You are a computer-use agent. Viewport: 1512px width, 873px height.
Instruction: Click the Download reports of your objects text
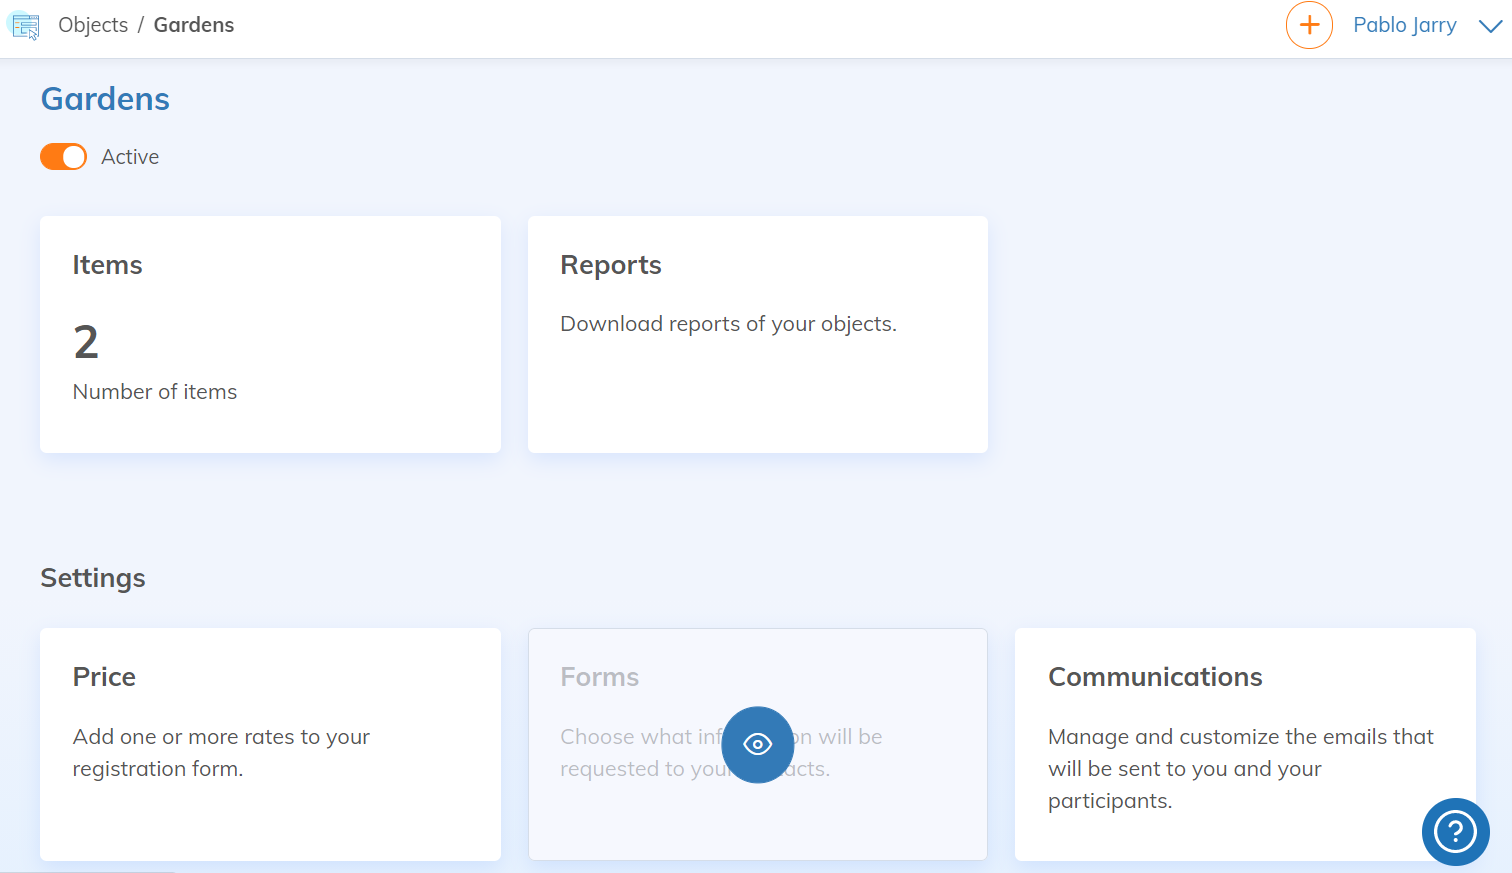(728, 324)
